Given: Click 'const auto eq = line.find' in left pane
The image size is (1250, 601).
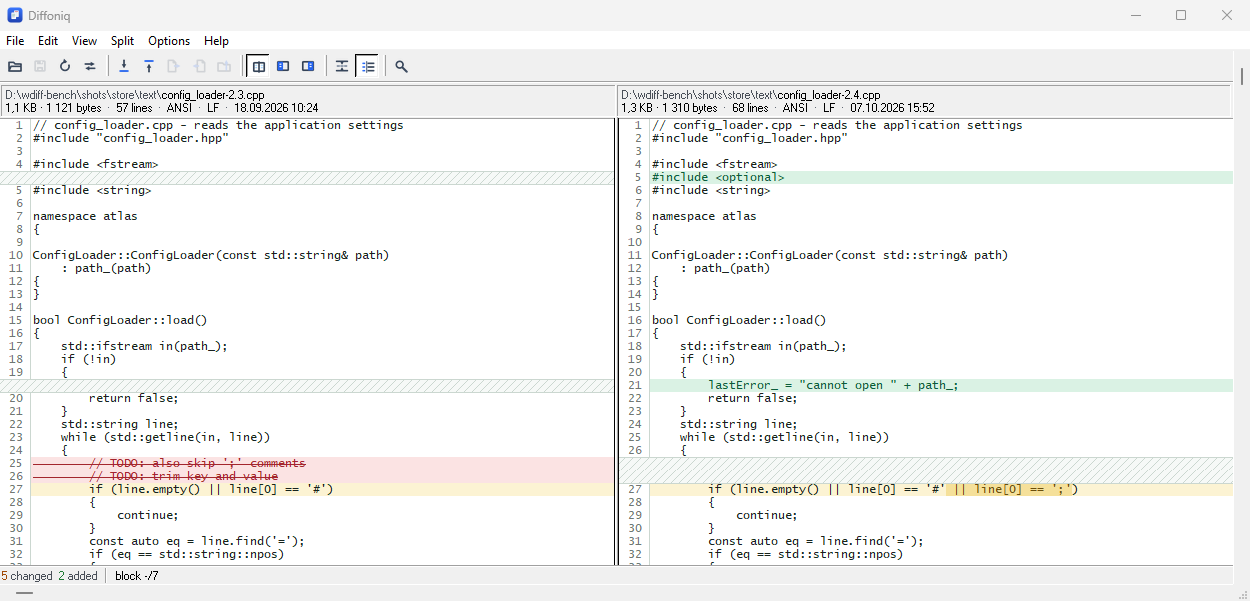Looking at the screenshot, I should coord(197,541).
